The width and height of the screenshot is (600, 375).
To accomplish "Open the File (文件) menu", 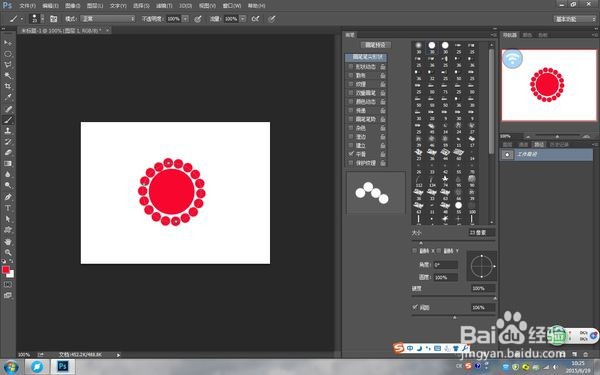I will click(x=28, y=6).
